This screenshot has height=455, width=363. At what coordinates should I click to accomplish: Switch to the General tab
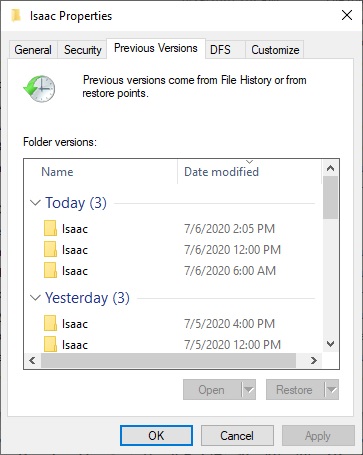[33, 50]
